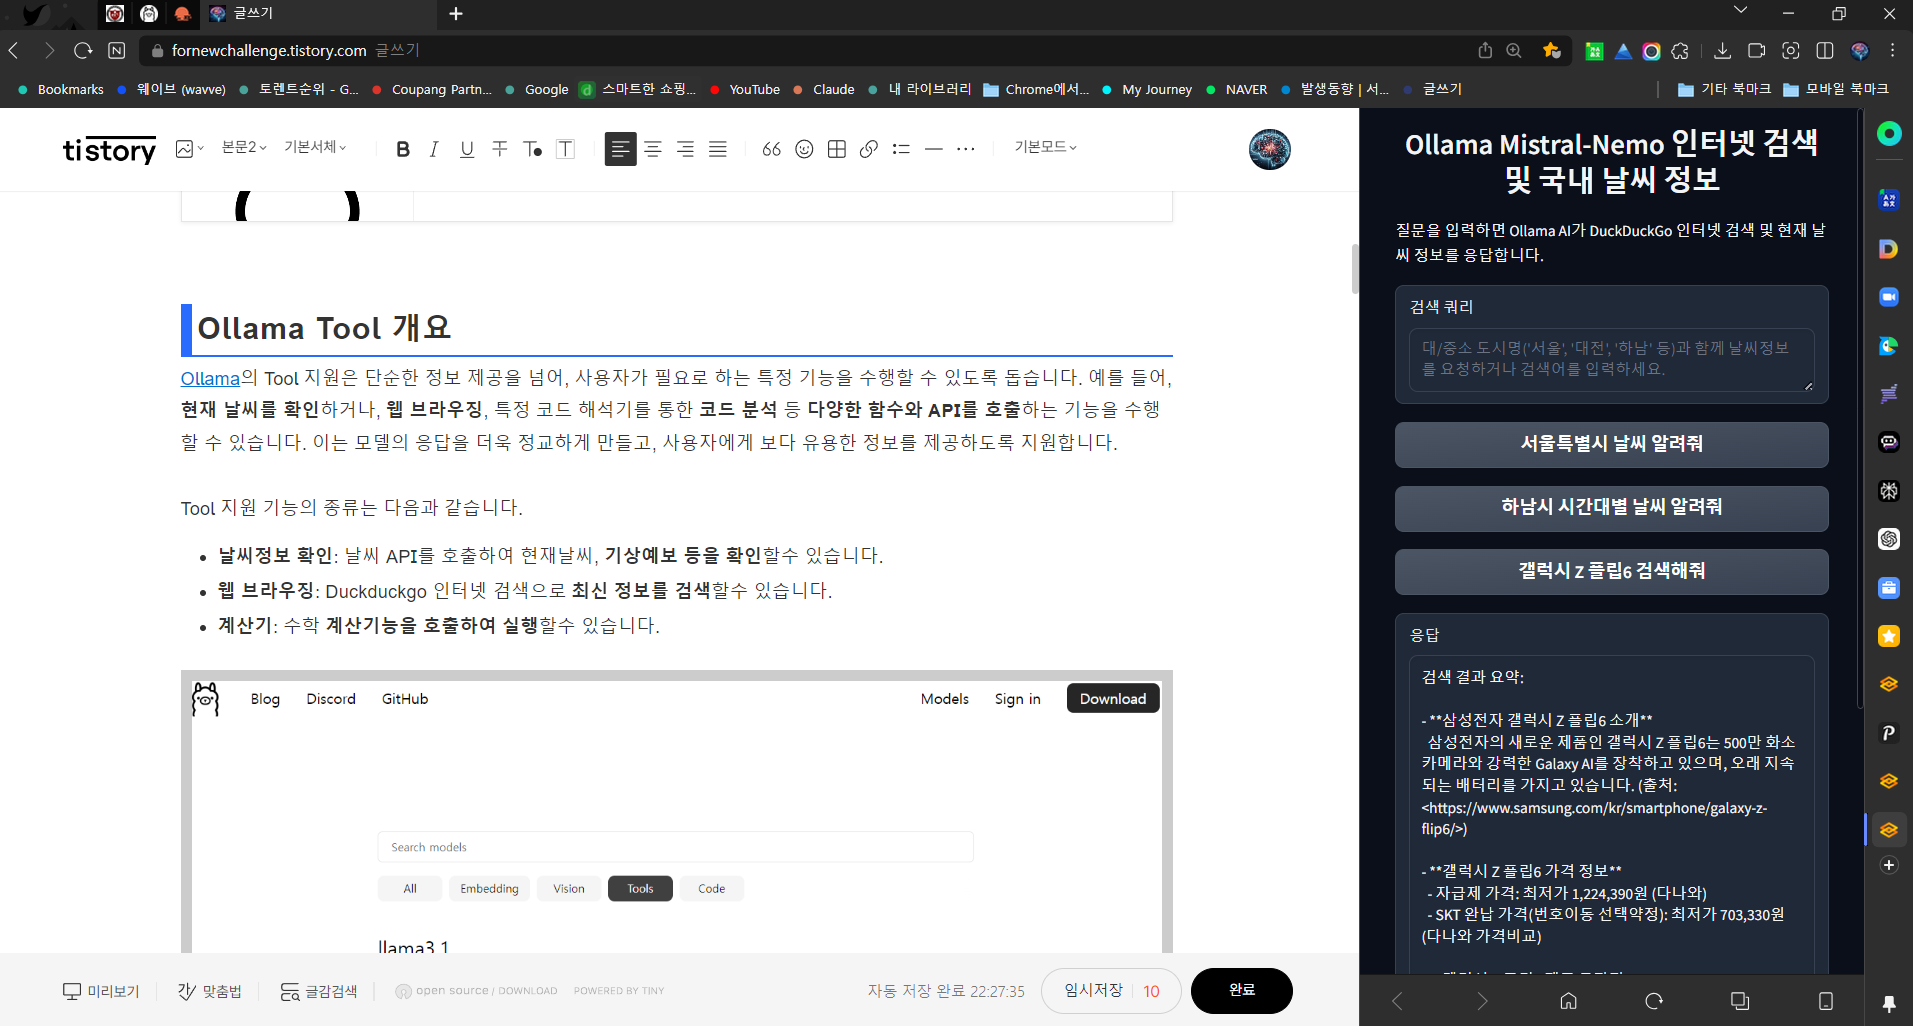
Task: Open browser downloads
Action: (x=1722, y=50)
